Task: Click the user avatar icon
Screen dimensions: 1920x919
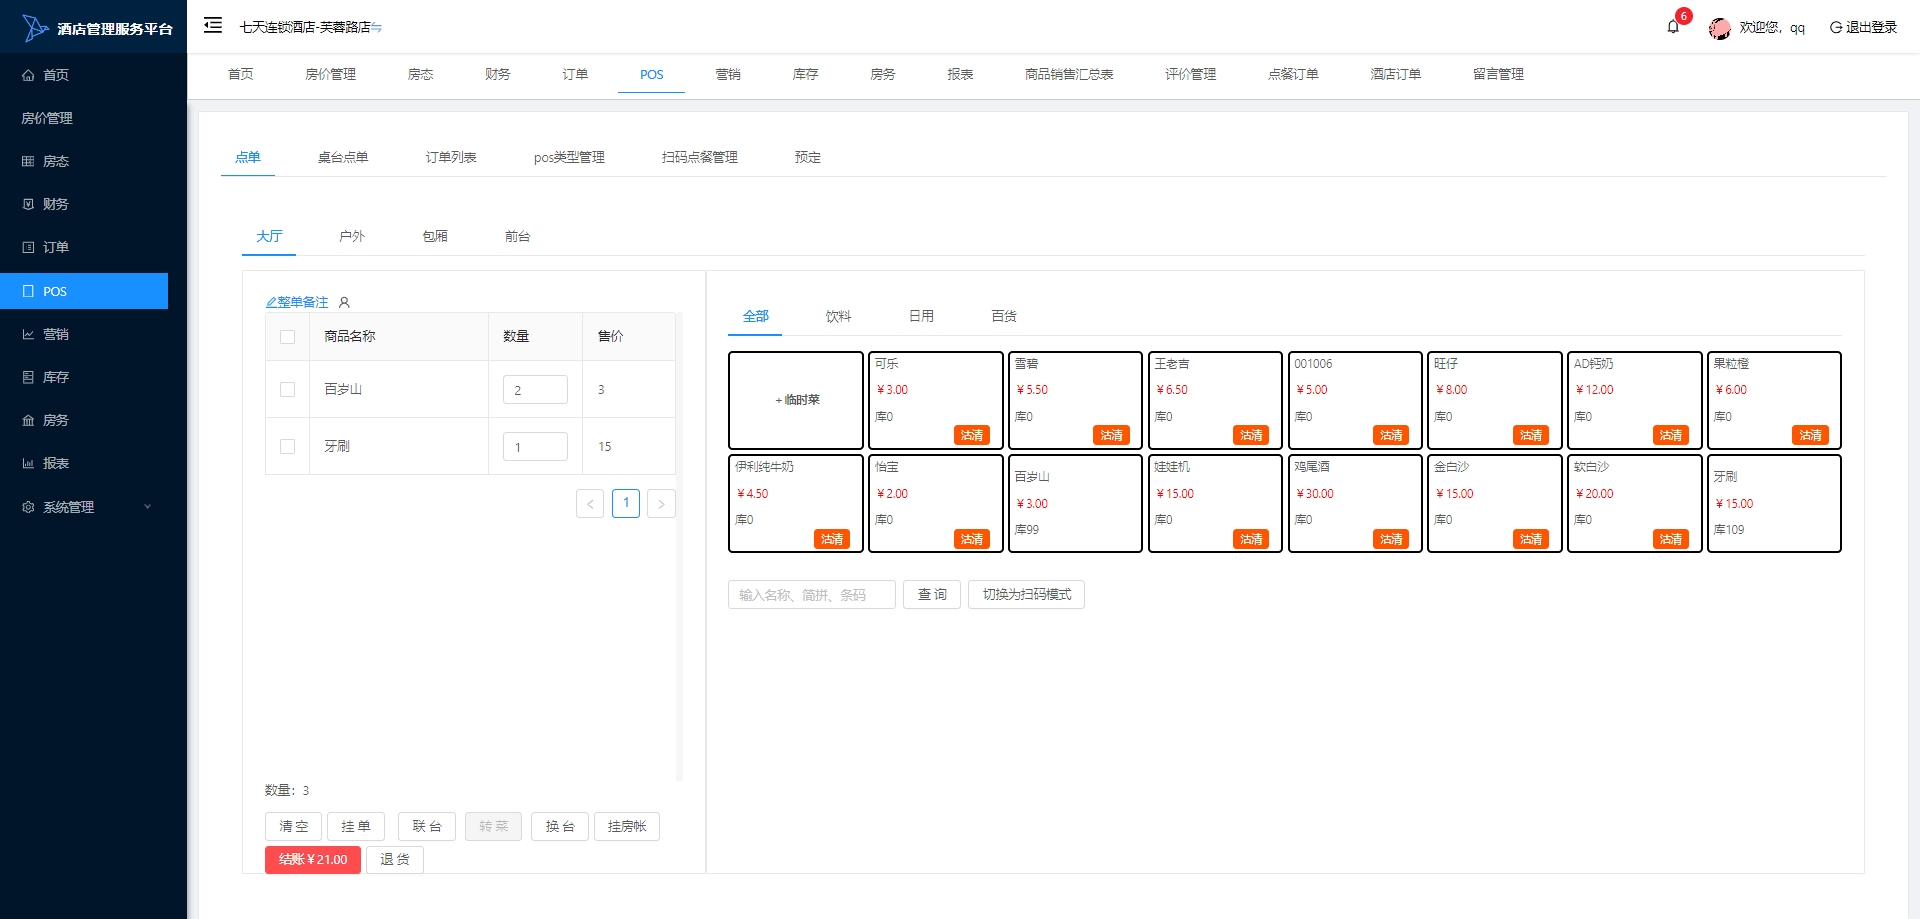Action: pyautogui.click(x=1719, y=28)
